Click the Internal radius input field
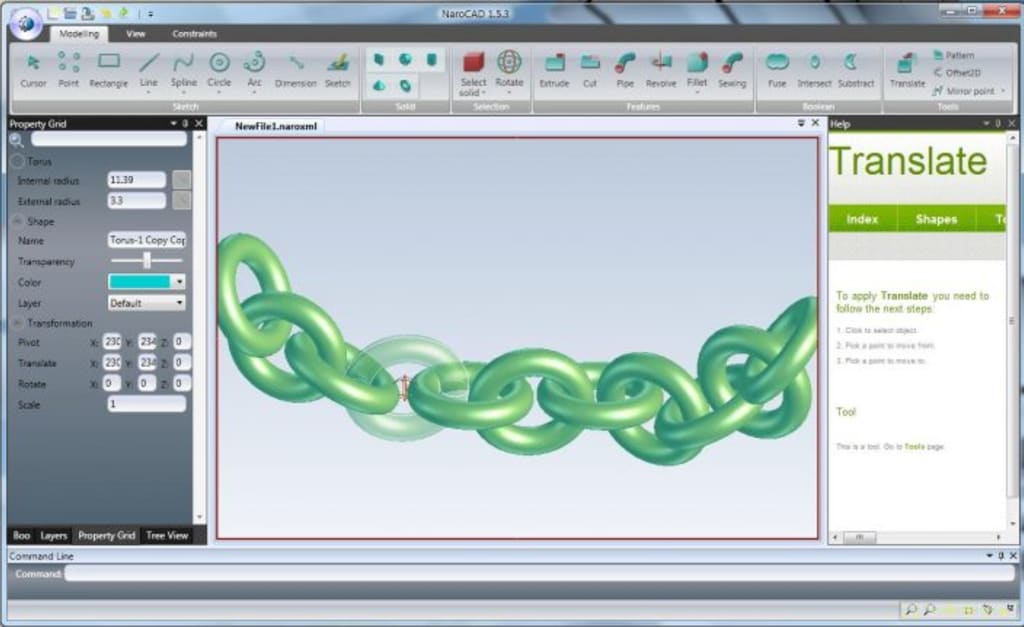The height and width of the screenshot is (627, 1024). 136,180
